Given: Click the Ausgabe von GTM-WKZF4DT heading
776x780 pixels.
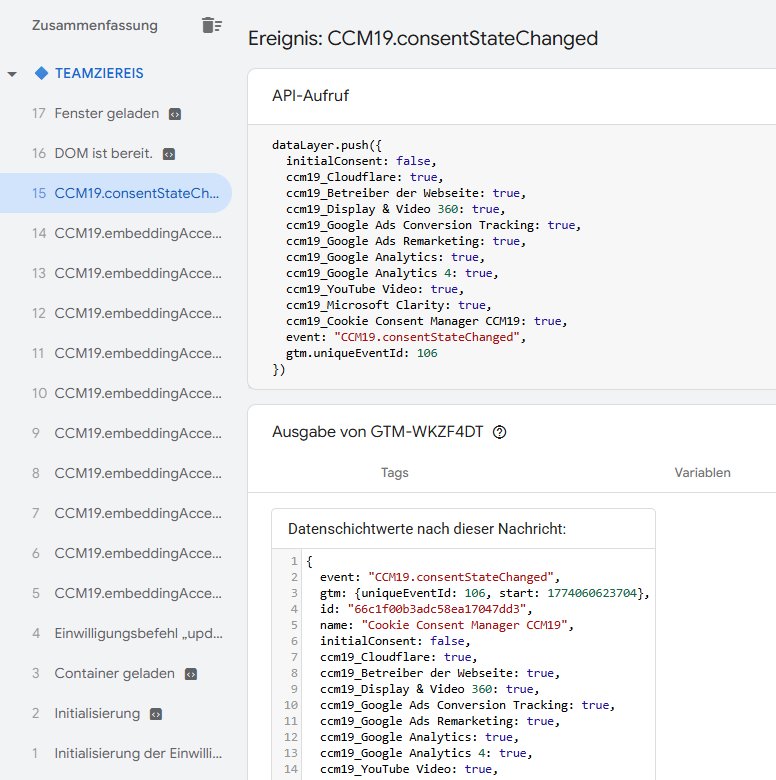Looking at the screenshot, I should pos(377,432).
